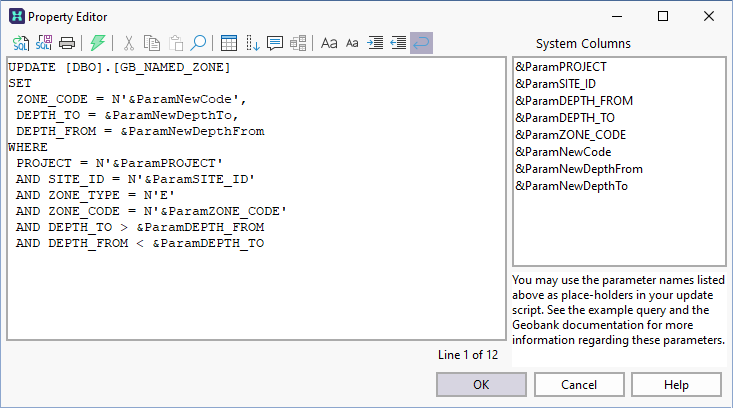Viewport: 733px width, 408px height.
Task: Minimize the Property Editor window
Action: click(x=617, y=16)
